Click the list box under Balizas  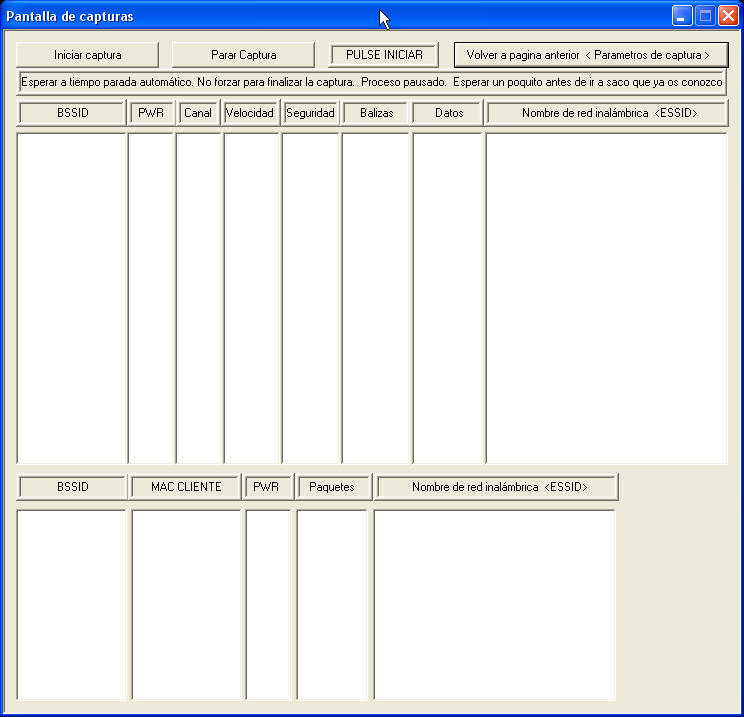[x=375, y=298]
